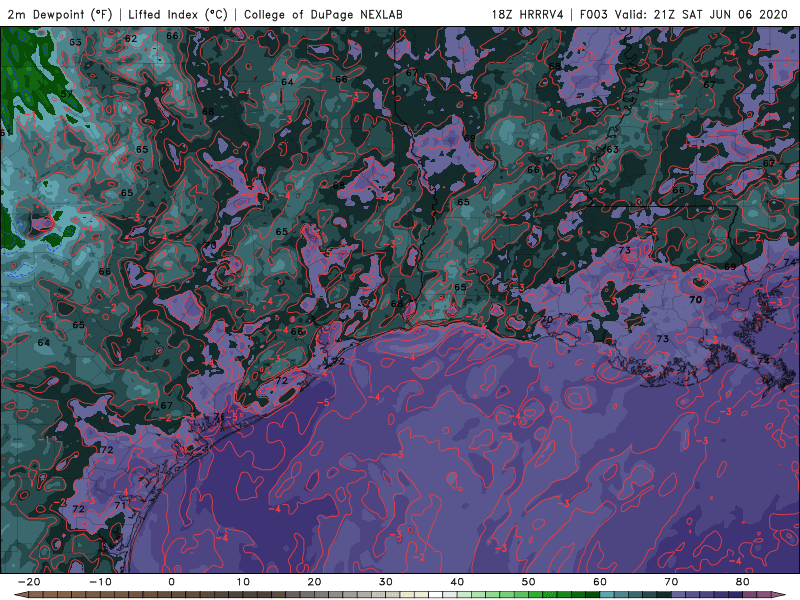Click the "College of DuPage NEXLAB" label
Viewport: 800px width, 600px height.
pyautogui.click(x=323, y=14)
